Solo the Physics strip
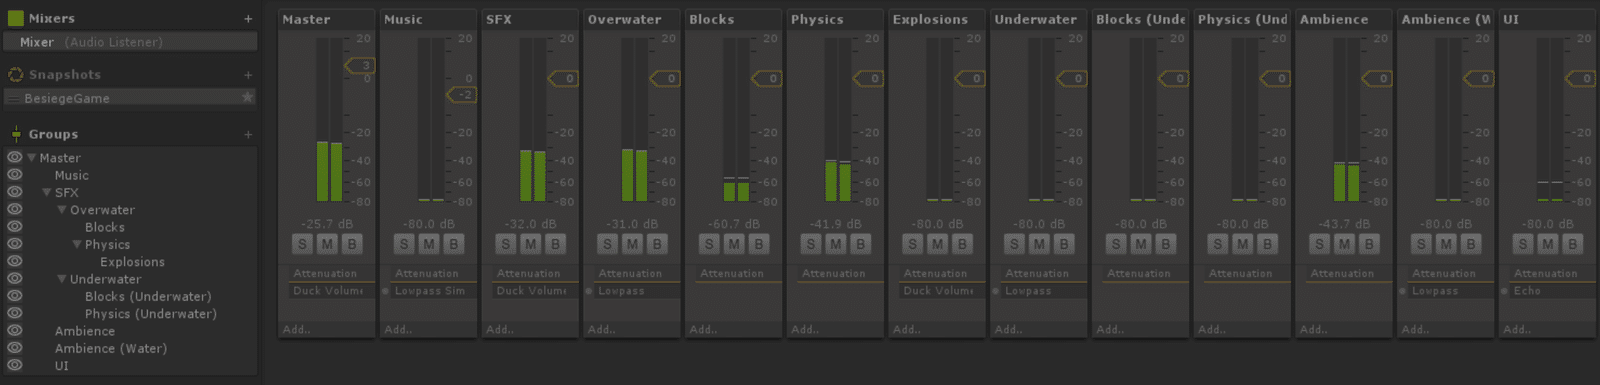This screenshot has height=385, width=1600. point(812,244)
